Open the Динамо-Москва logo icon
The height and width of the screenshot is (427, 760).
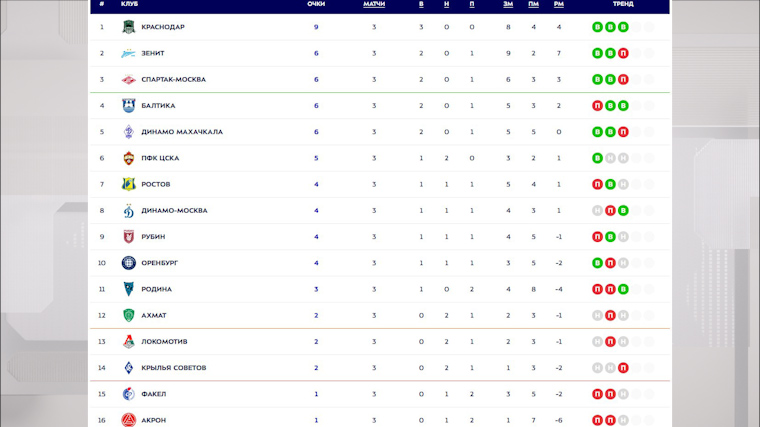(128, 210)
